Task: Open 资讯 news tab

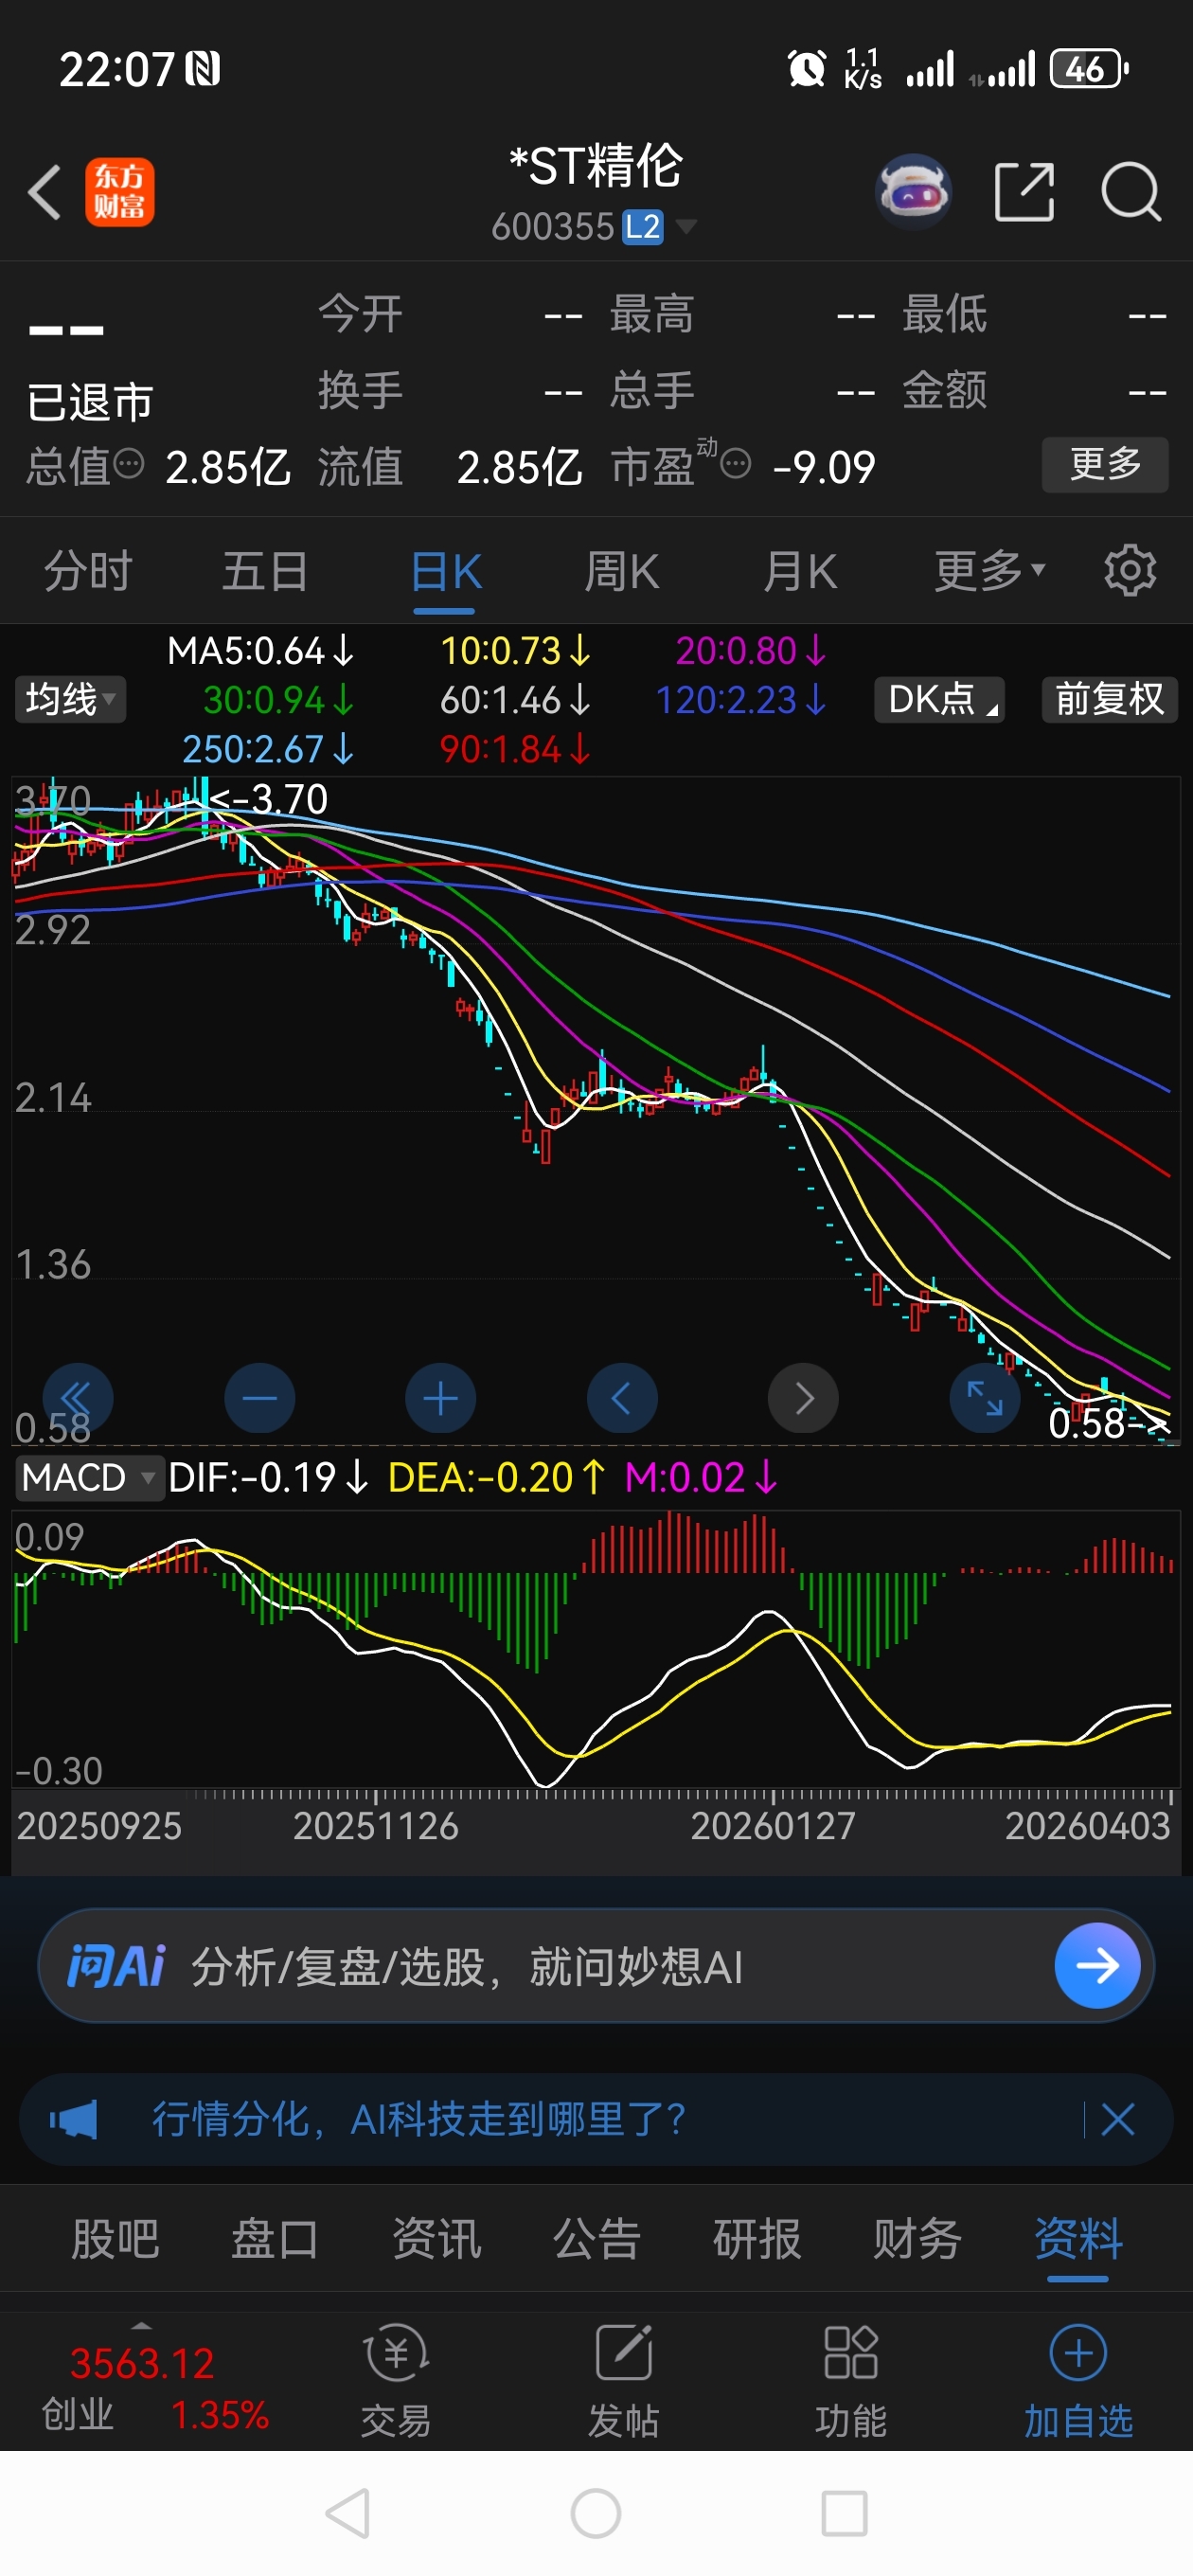Action: tap(436, 2239)
